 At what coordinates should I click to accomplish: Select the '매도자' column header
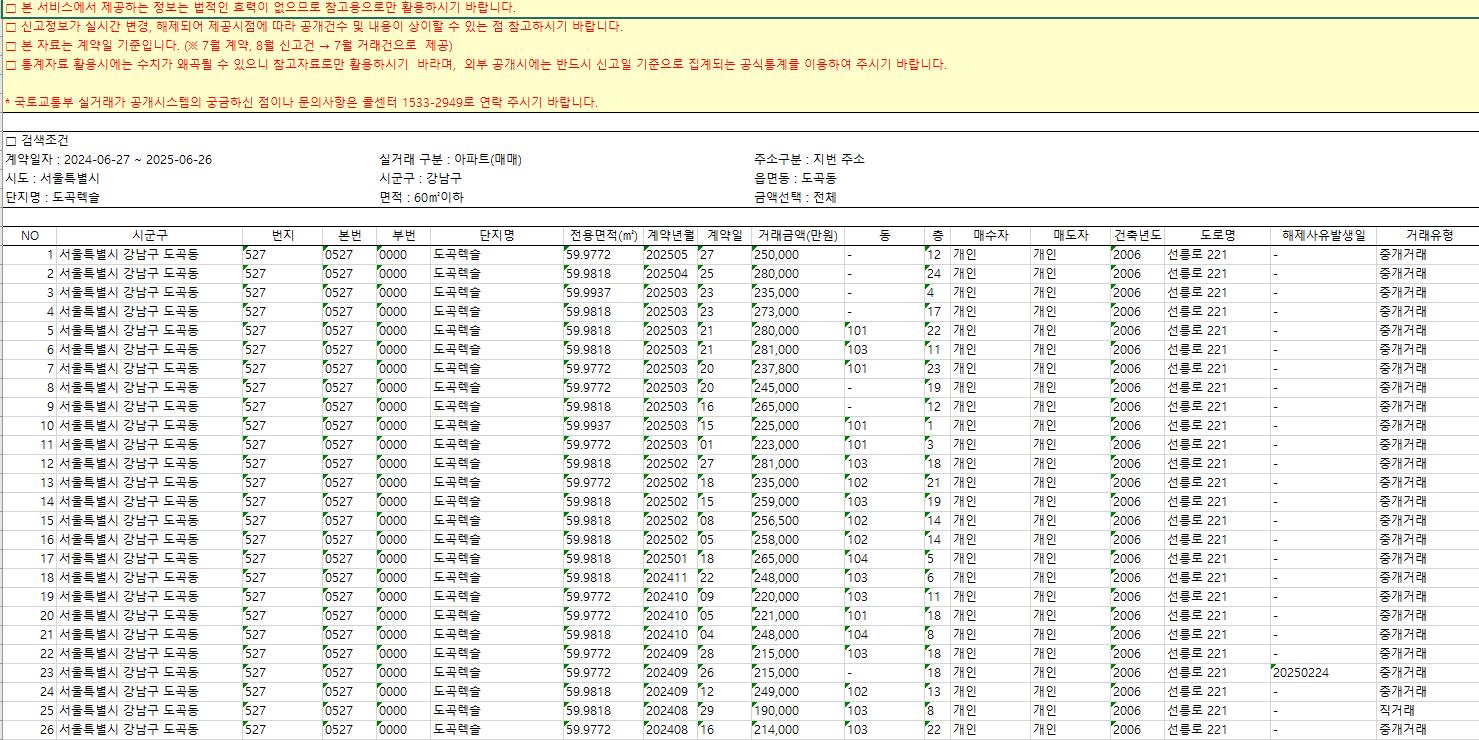[x=1070, y=236]
